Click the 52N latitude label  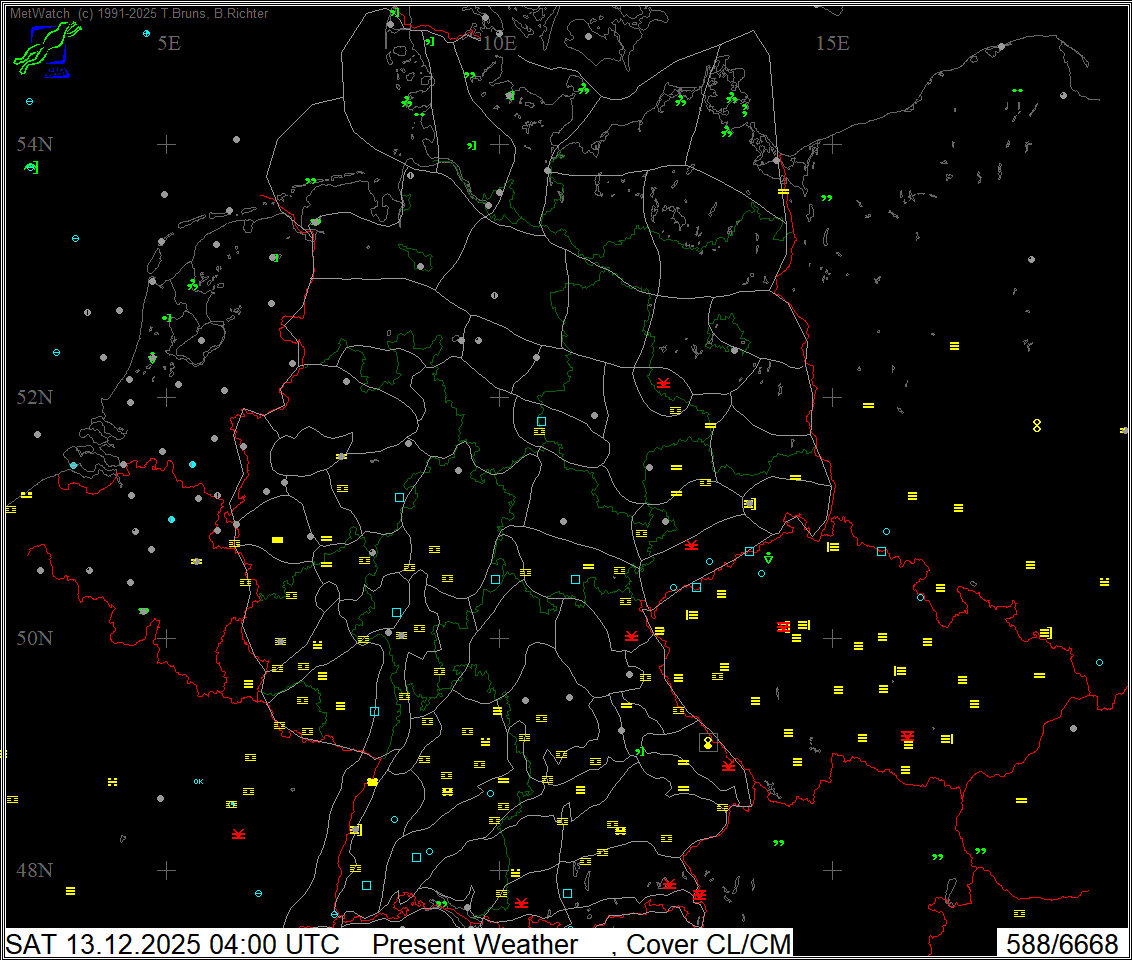pos(35,398)
